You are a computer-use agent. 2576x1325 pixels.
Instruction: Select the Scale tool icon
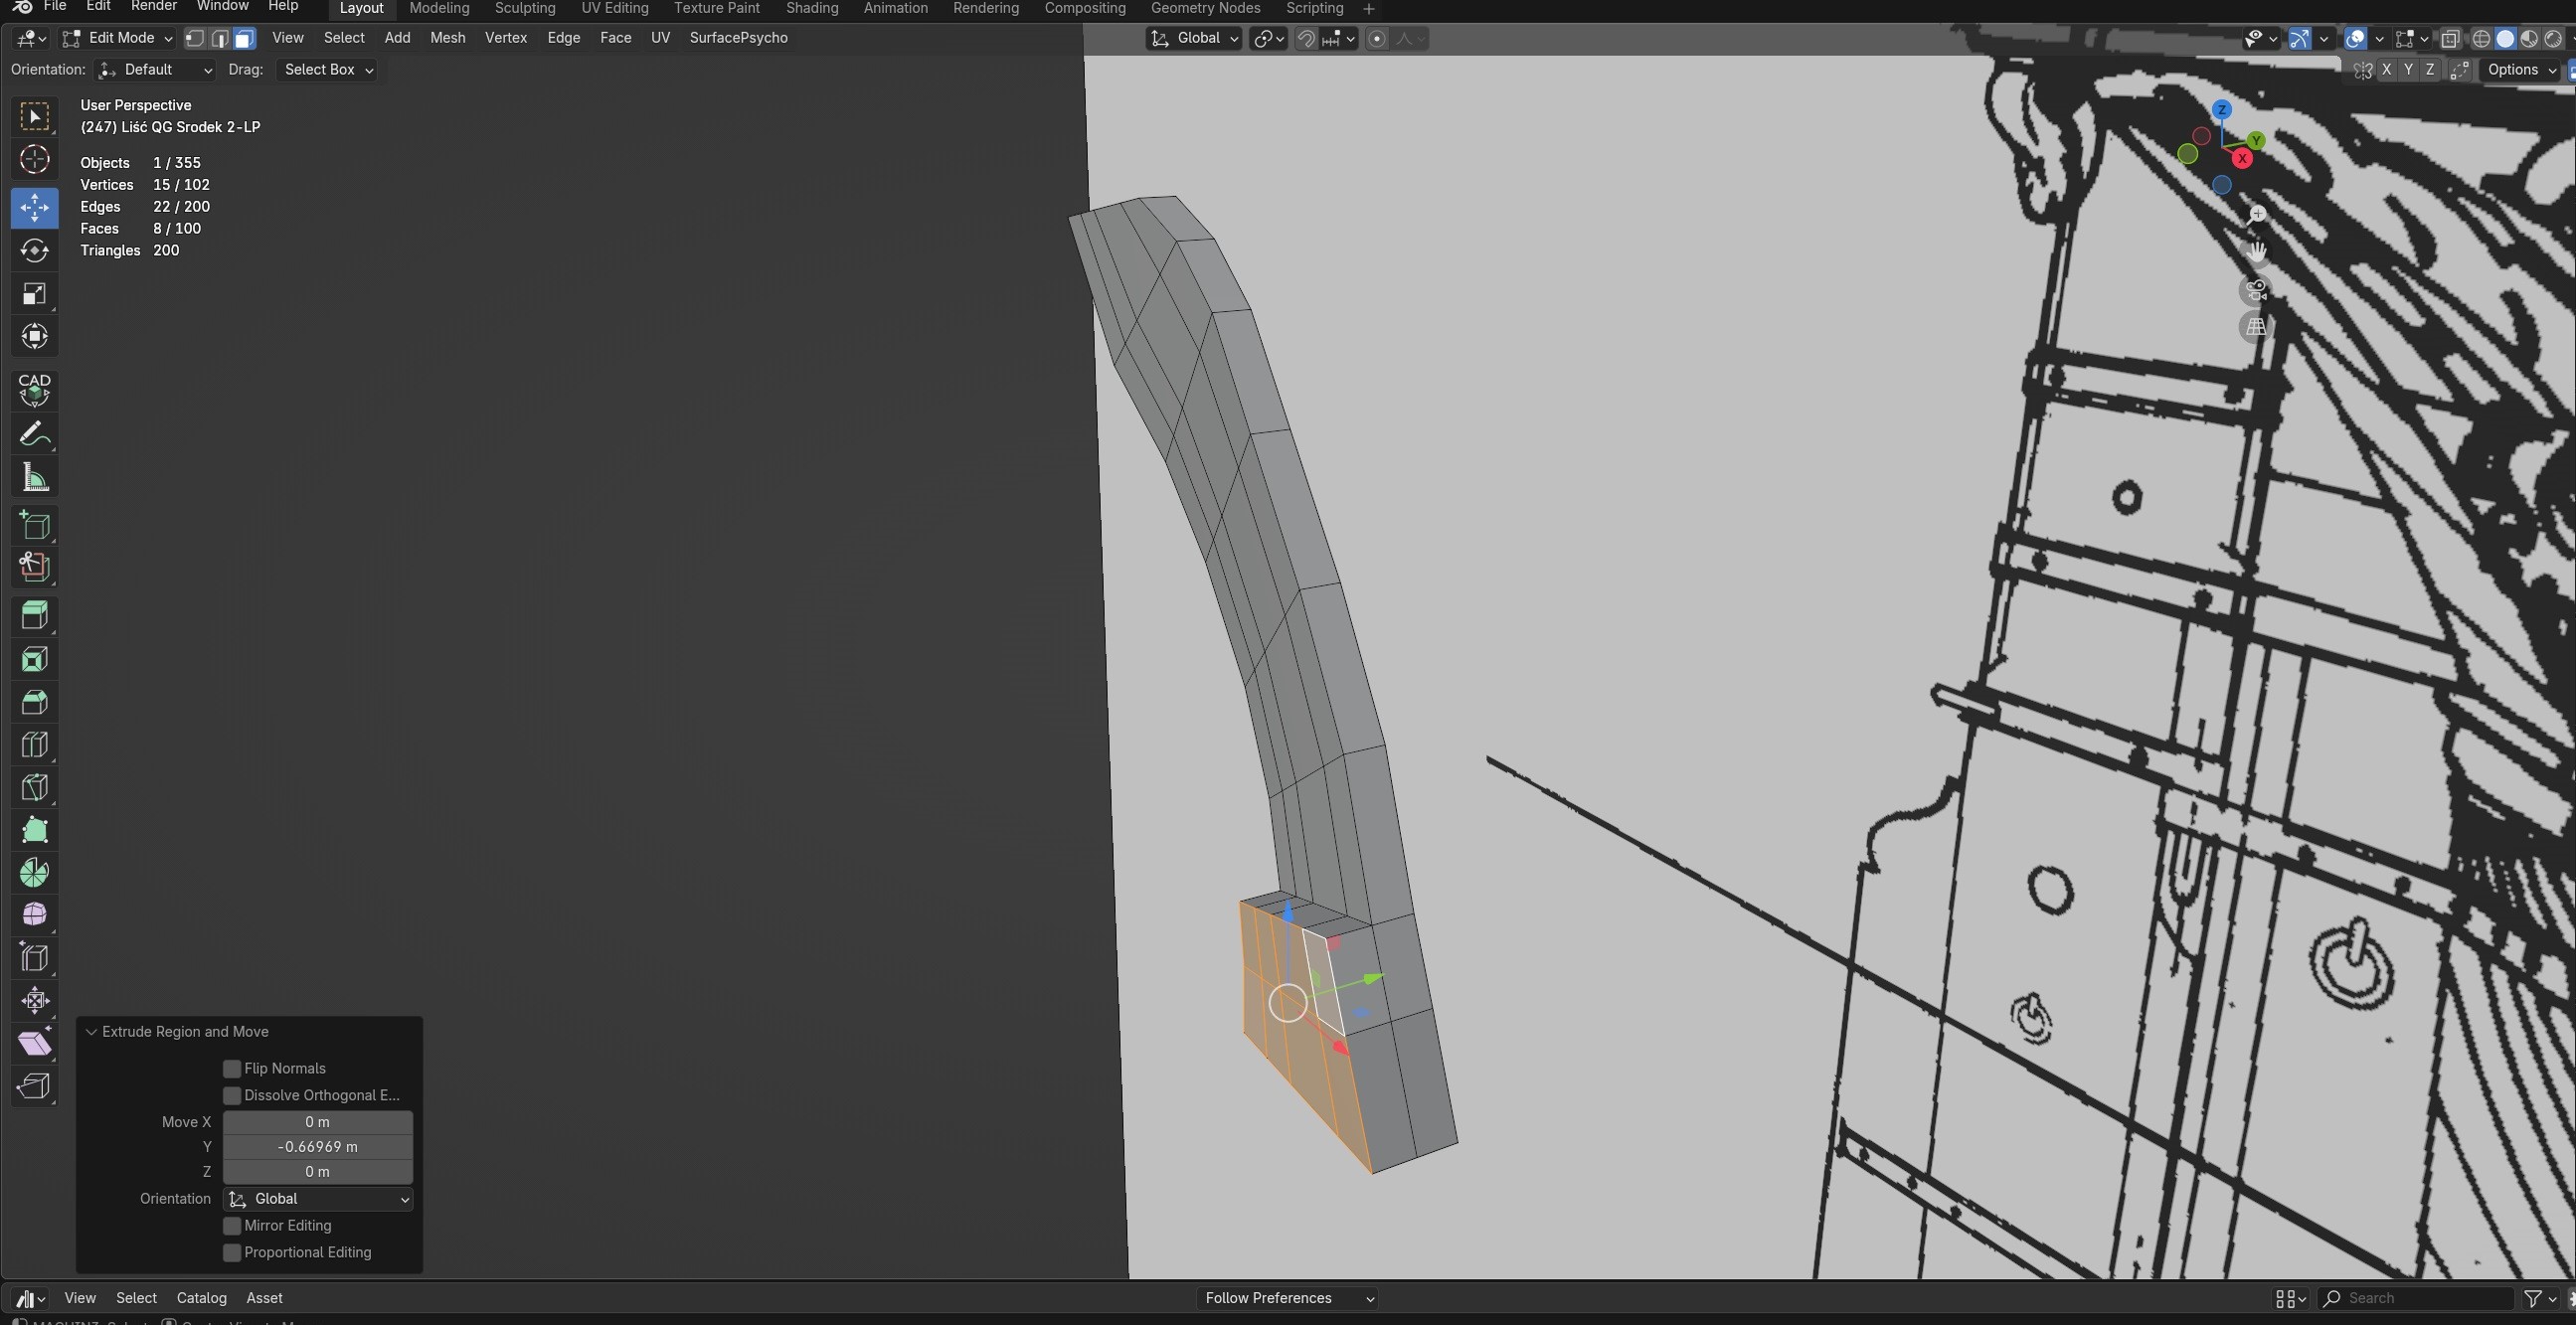(x=34, y=294)
